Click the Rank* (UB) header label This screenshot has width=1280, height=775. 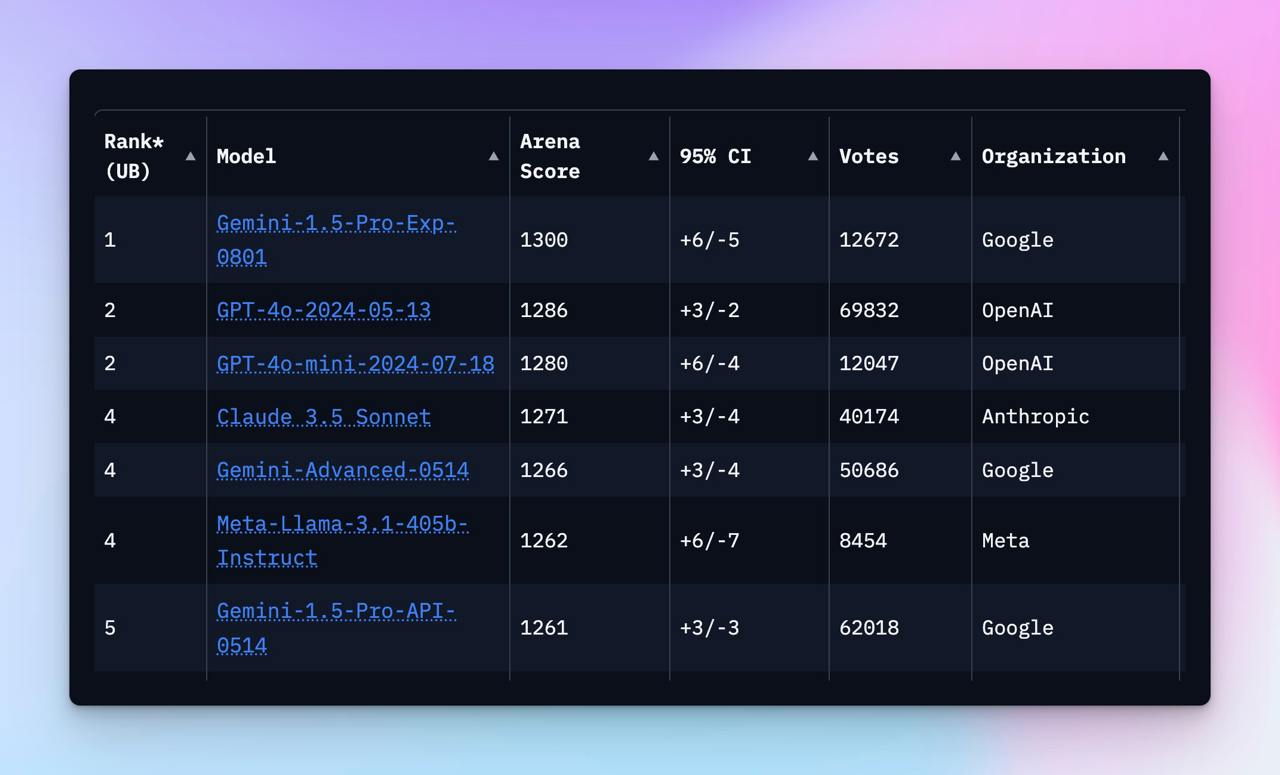click(134, 156)
